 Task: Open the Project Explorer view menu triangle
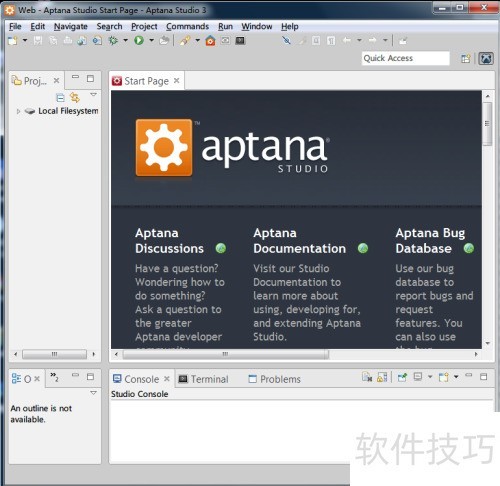(x=93, y=95)
